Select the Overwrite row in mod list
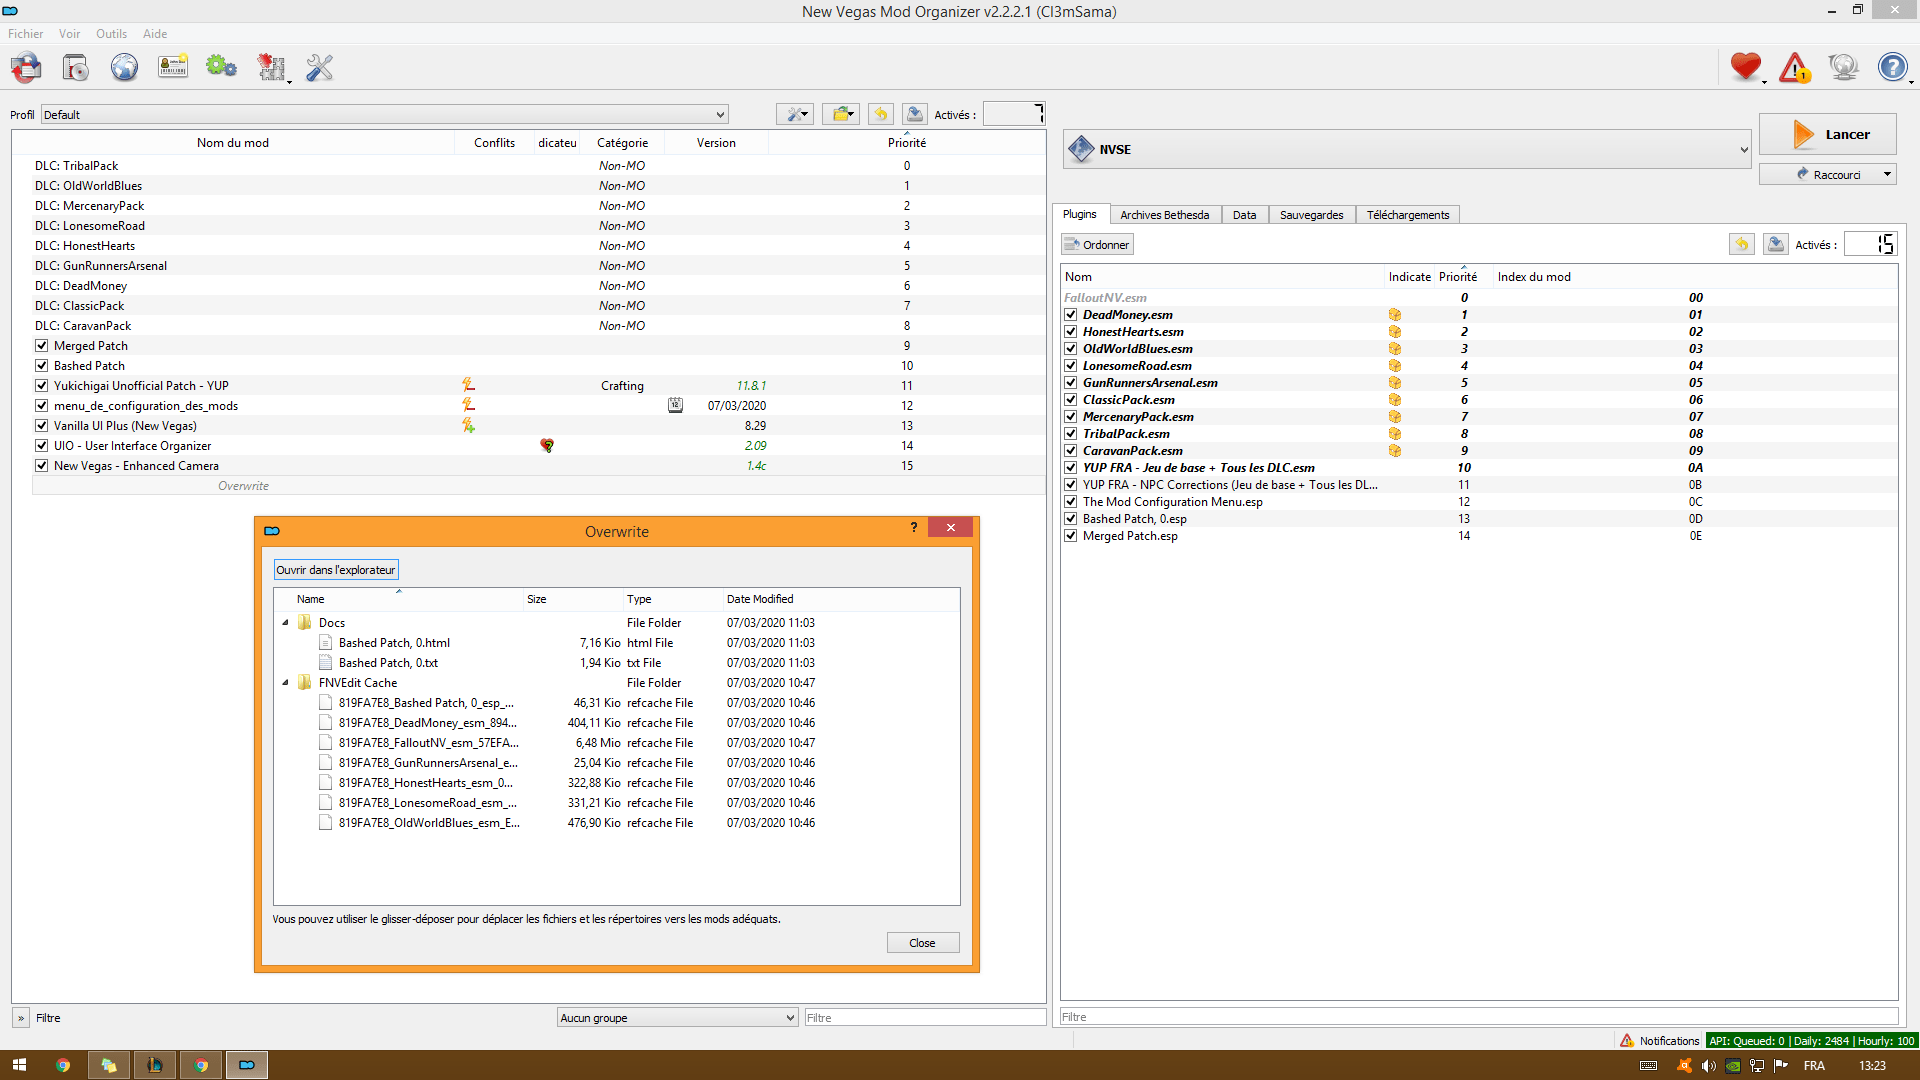The height and width of the screenshot is (1080, 1920). 538,486
